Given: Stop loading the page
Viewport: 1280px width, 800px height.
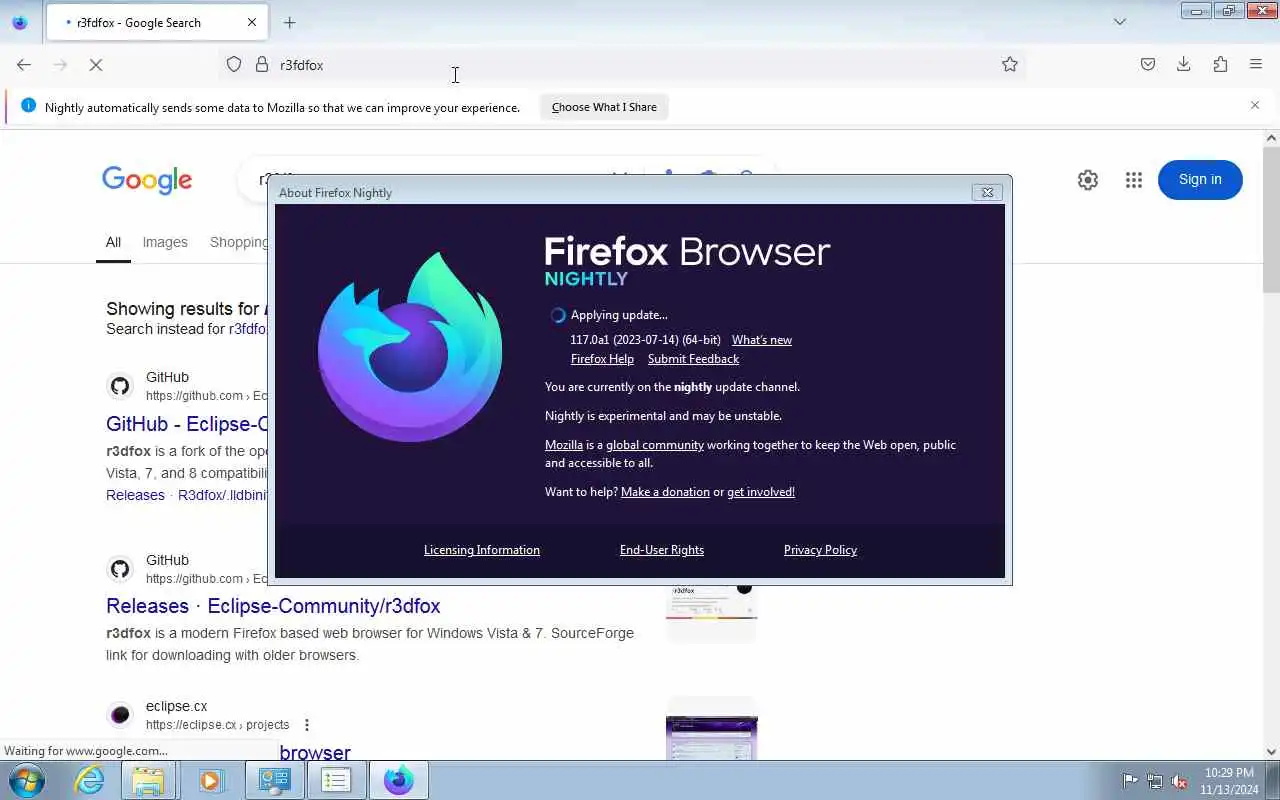Looking at the screenshot, I should (96, 65).
